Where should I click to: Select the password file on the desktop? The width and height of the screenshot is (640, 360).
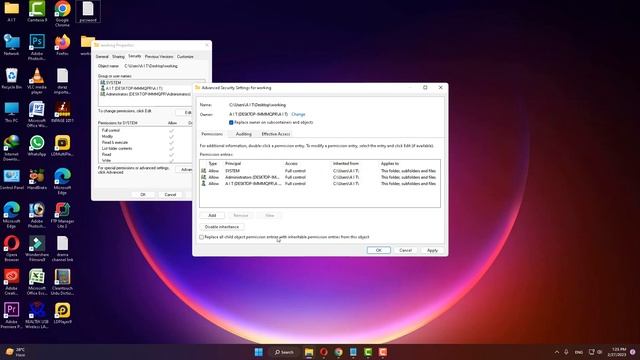pyautogui.click(x=88, y=11)
